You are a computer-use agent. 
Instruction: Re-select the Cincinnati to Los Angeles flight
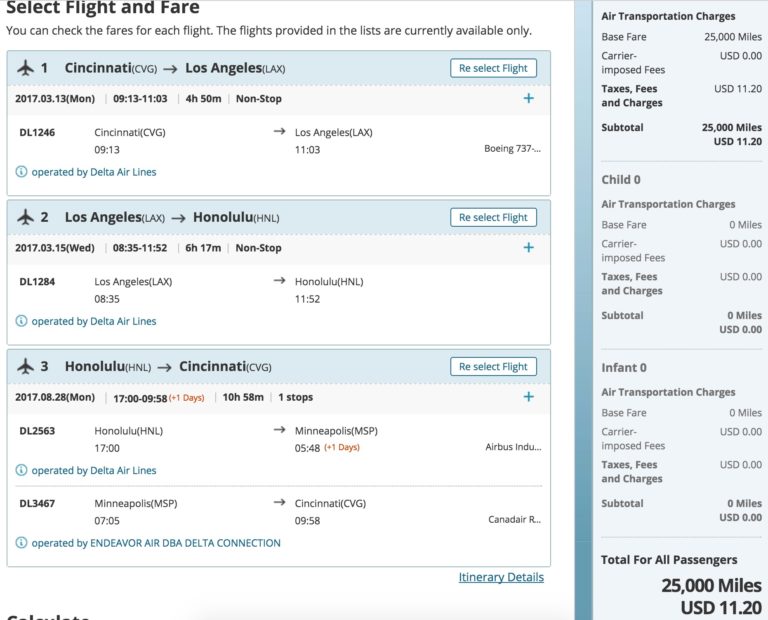pyautogui.click(x=493, y=68)
